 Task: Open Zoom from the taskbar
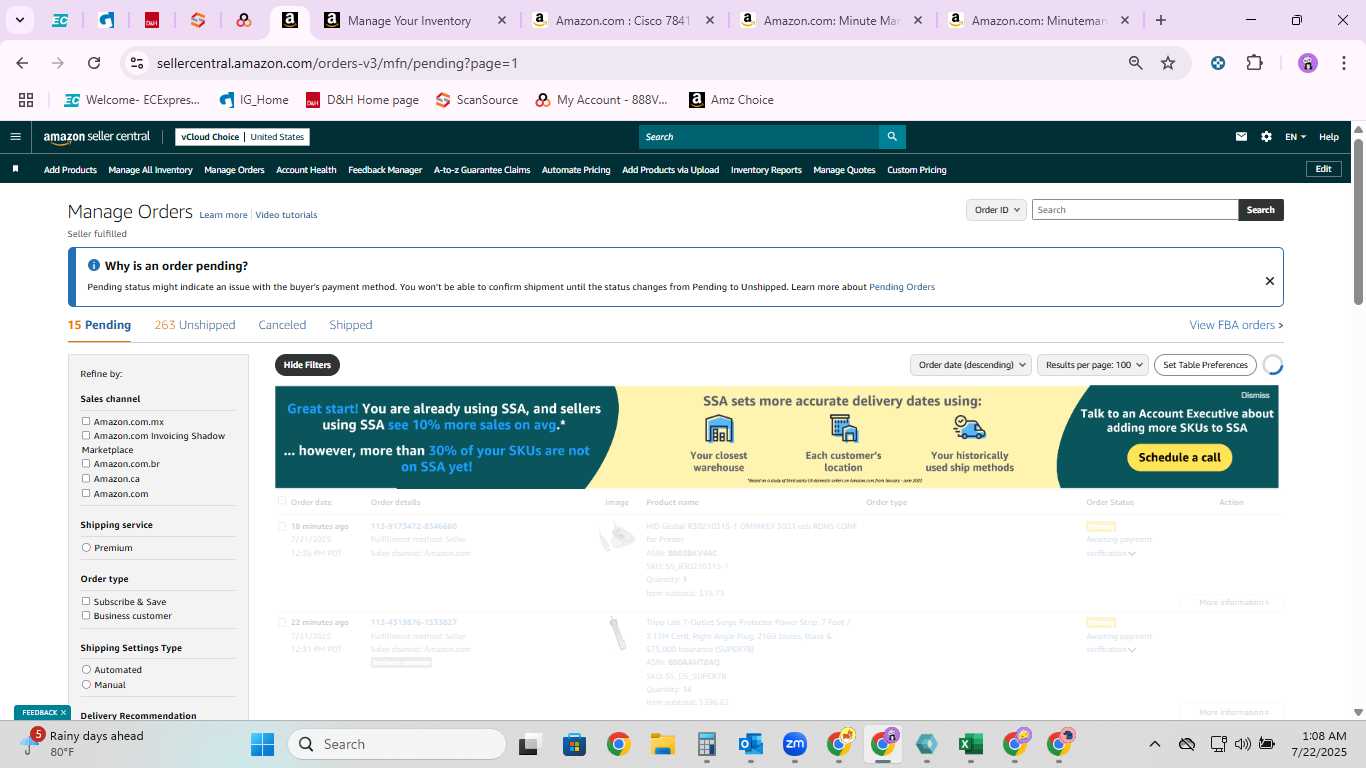(795, 744)
